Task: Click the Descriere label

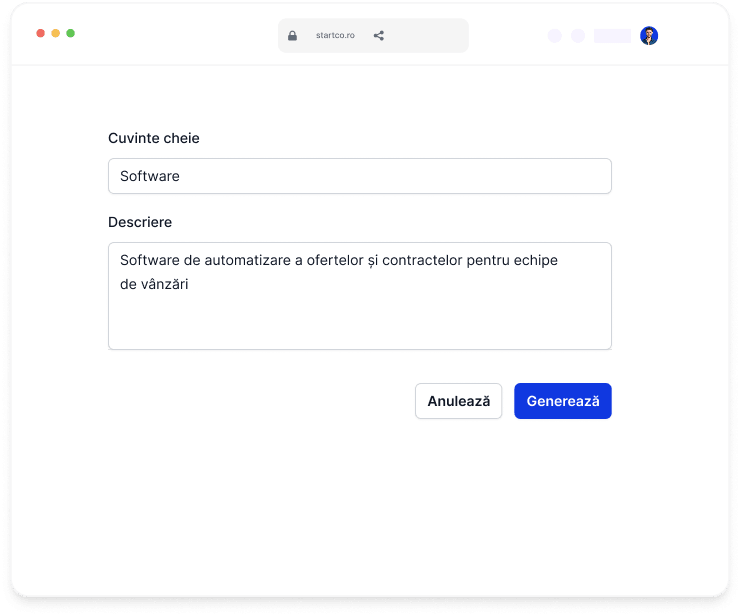Action: [x=140, y=222]
